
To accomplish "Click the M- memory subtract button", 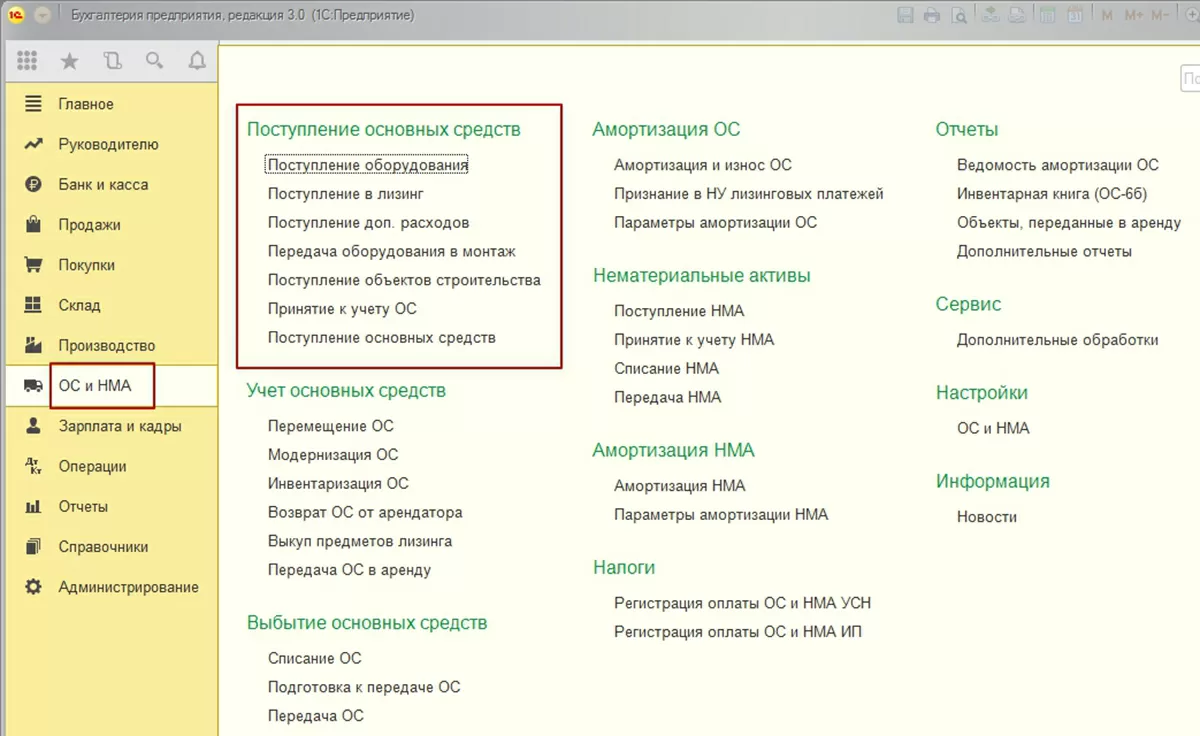I will pyautogui.click(x=1160, y=15).
